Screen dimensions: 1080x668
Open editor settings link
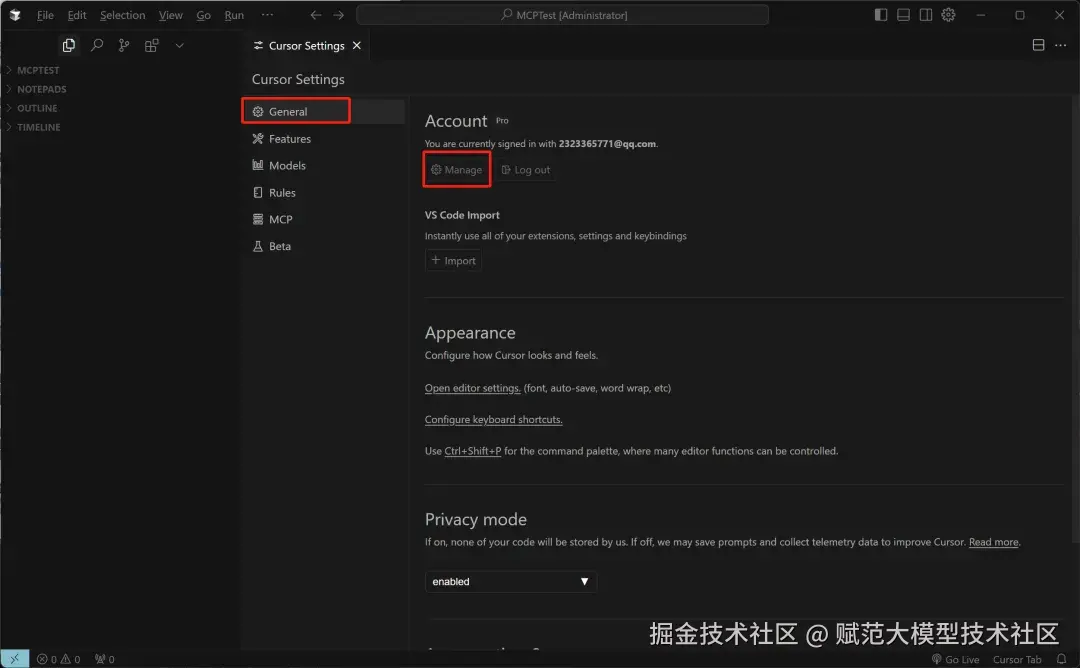click(472, 388)
